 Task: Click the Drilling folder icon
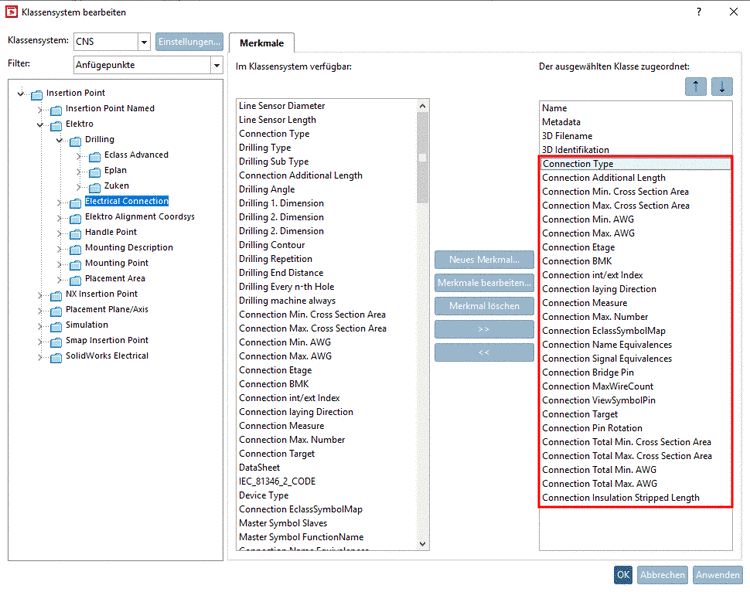tap(76, 142)
